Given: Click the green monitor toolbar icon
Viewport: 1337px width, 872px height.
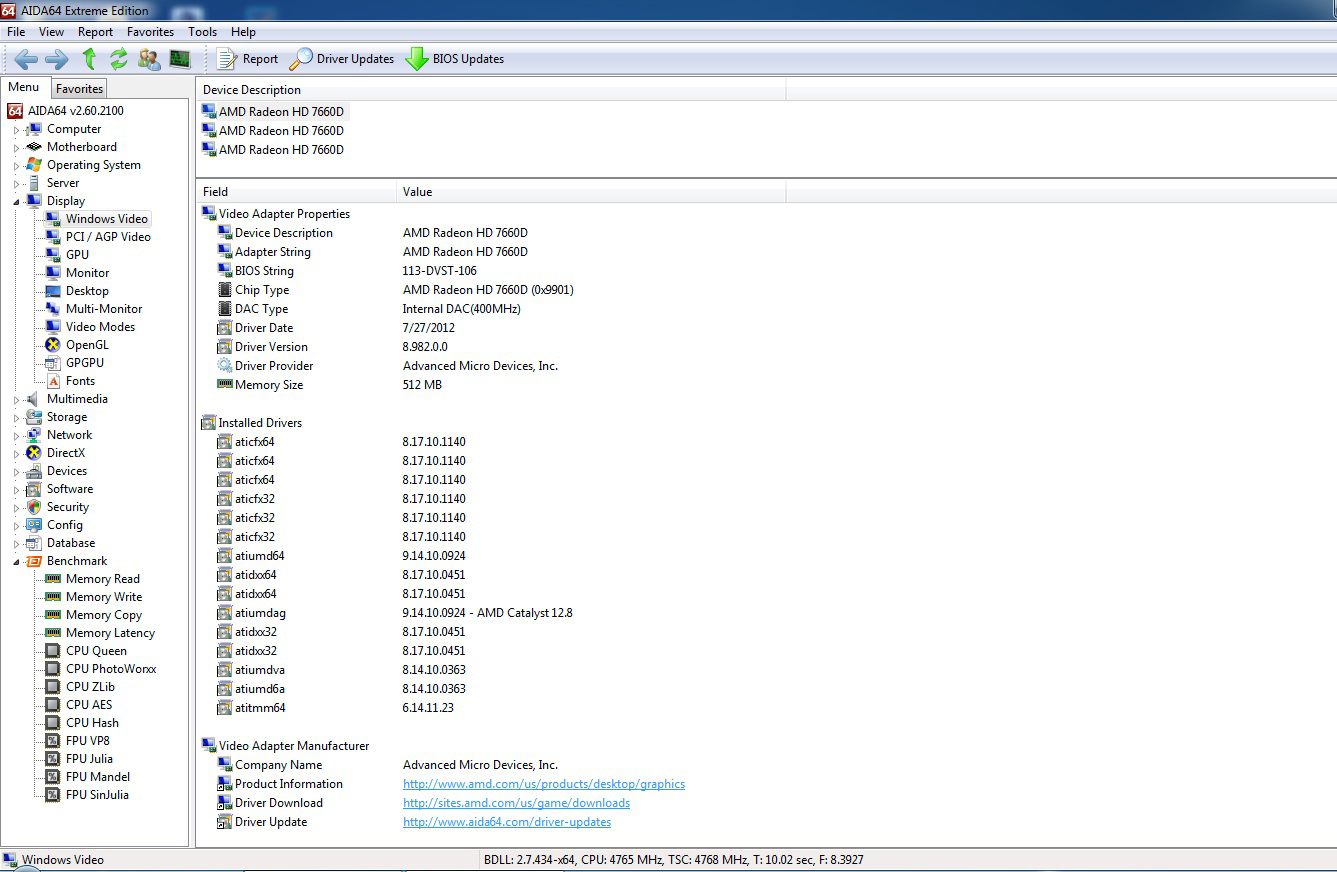Looking at the screenshot, I should (x=180, y=59).
